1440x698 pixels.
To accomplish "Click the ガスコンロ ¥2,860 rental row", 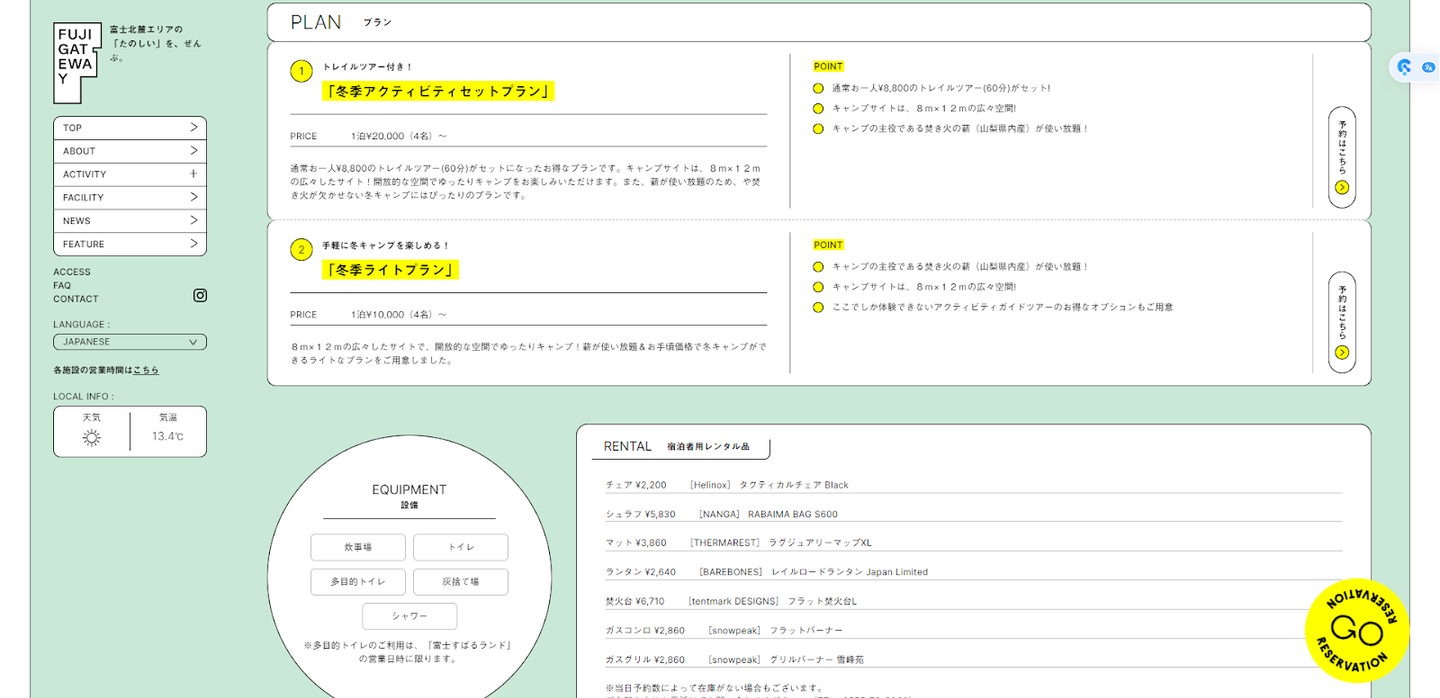I will [974, 630].
